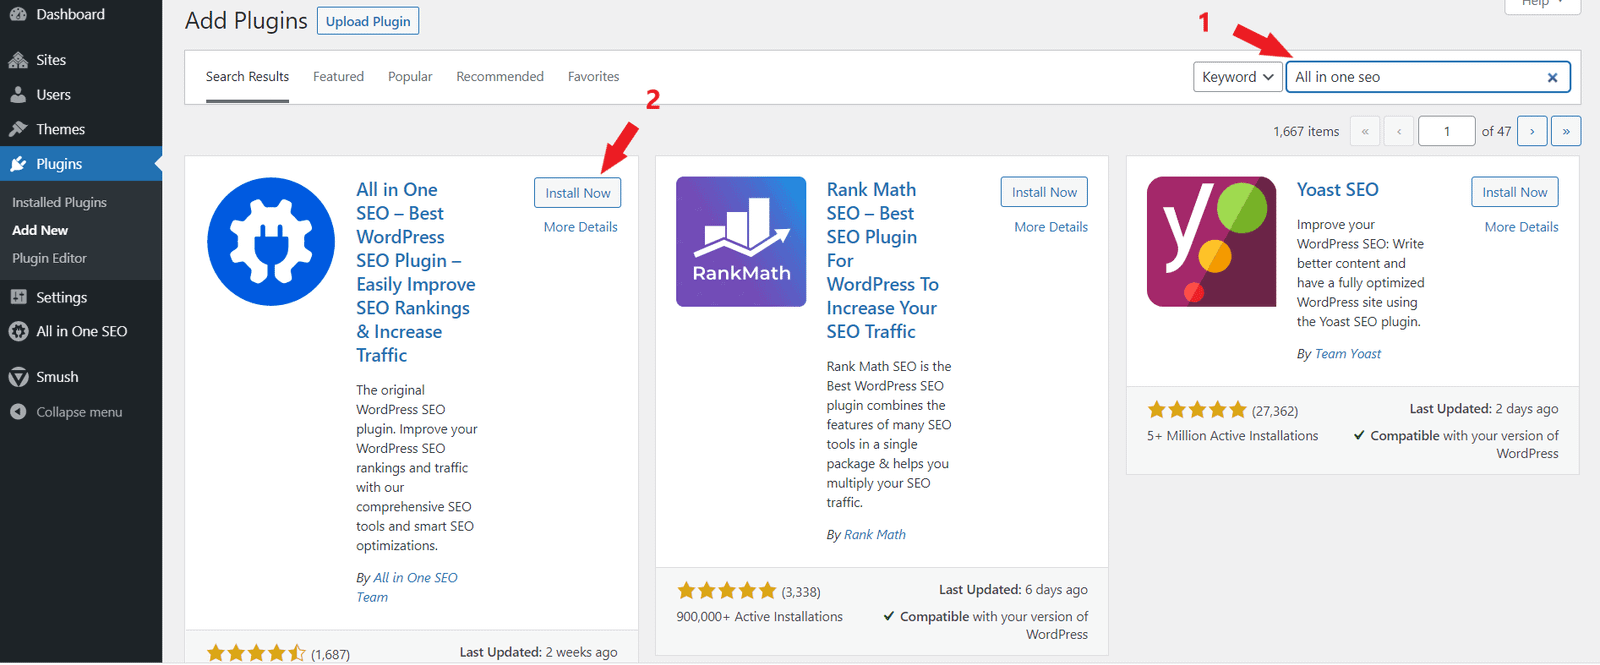
Task: Click the All in One SEO plugin logo
Action: tap(271, 241)
